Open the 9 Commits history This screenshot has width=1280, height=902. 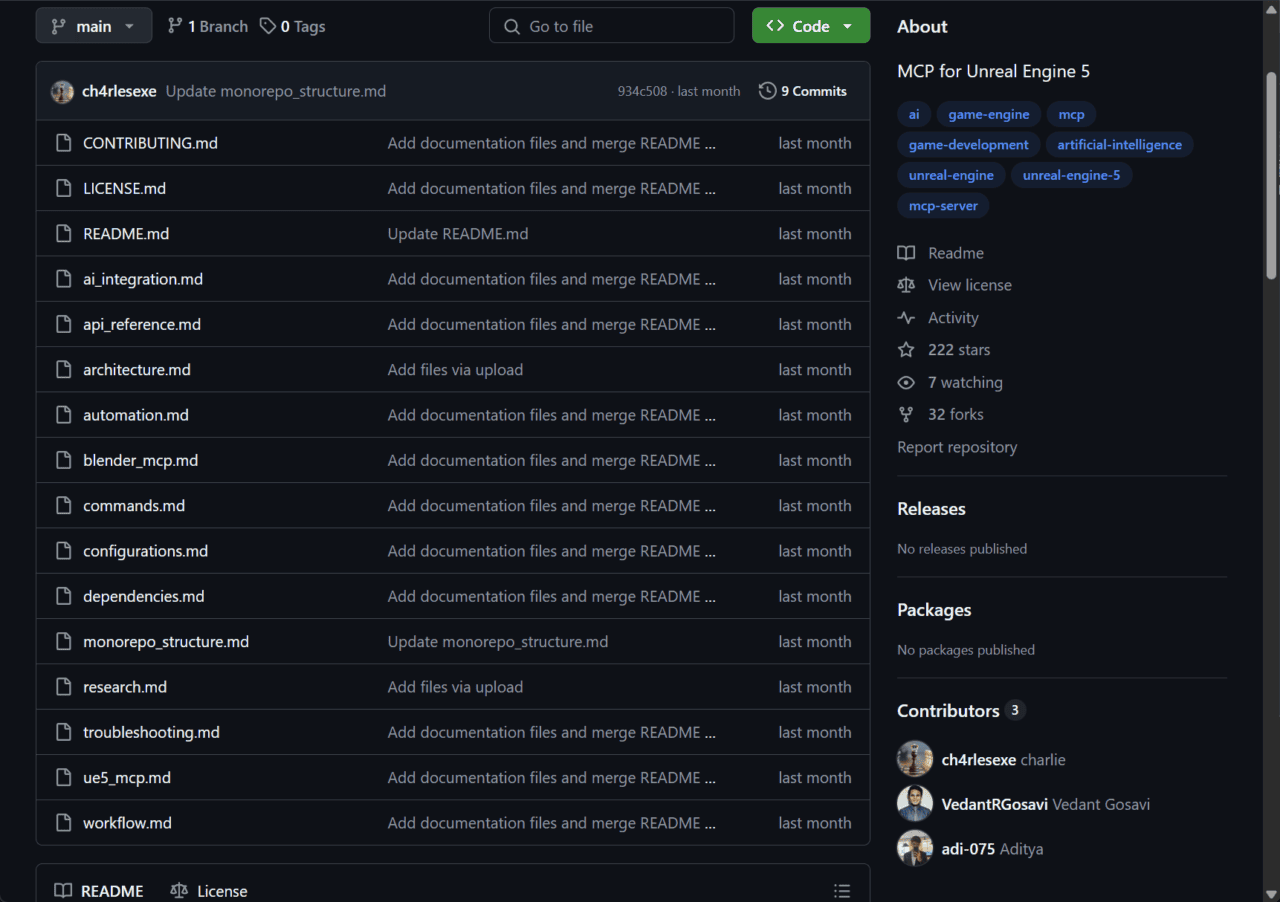[x=803, y=91]
